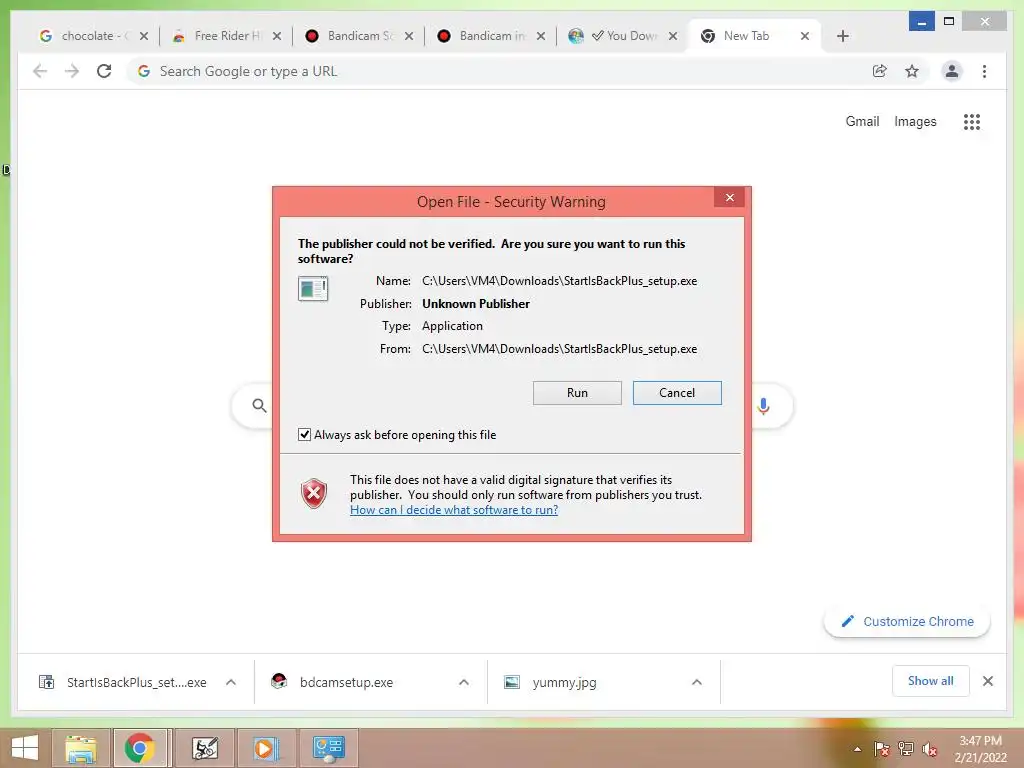This screenshot has height=768, width=1024.
Task: Cancel the security warning dialog
Action: click(677, 392)
